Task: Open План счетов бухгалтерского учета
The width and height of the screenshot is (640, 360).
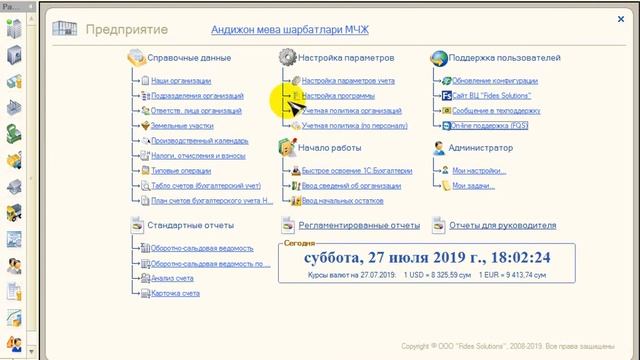Action: 212,201
